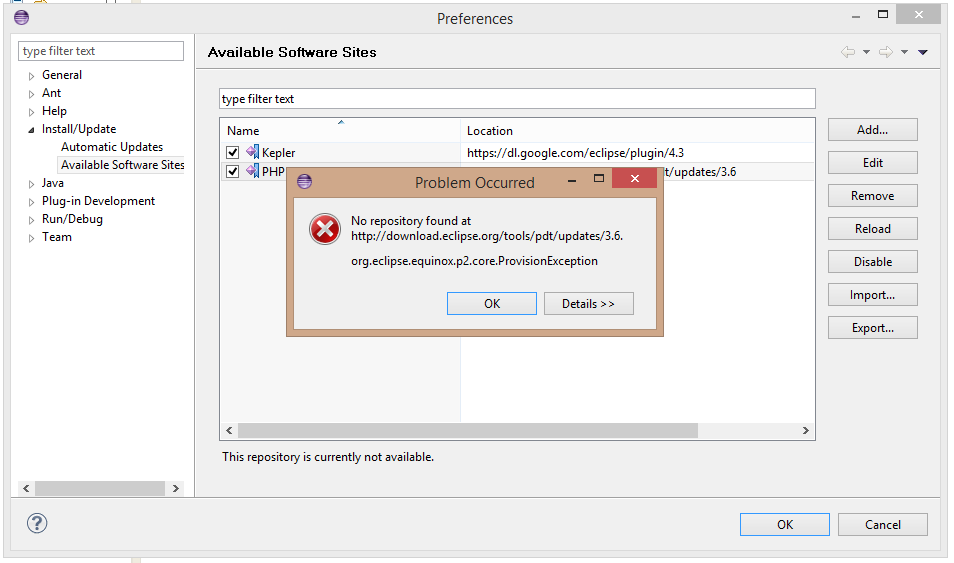Click the red error icon in the dialog

(x=325, y=229)
